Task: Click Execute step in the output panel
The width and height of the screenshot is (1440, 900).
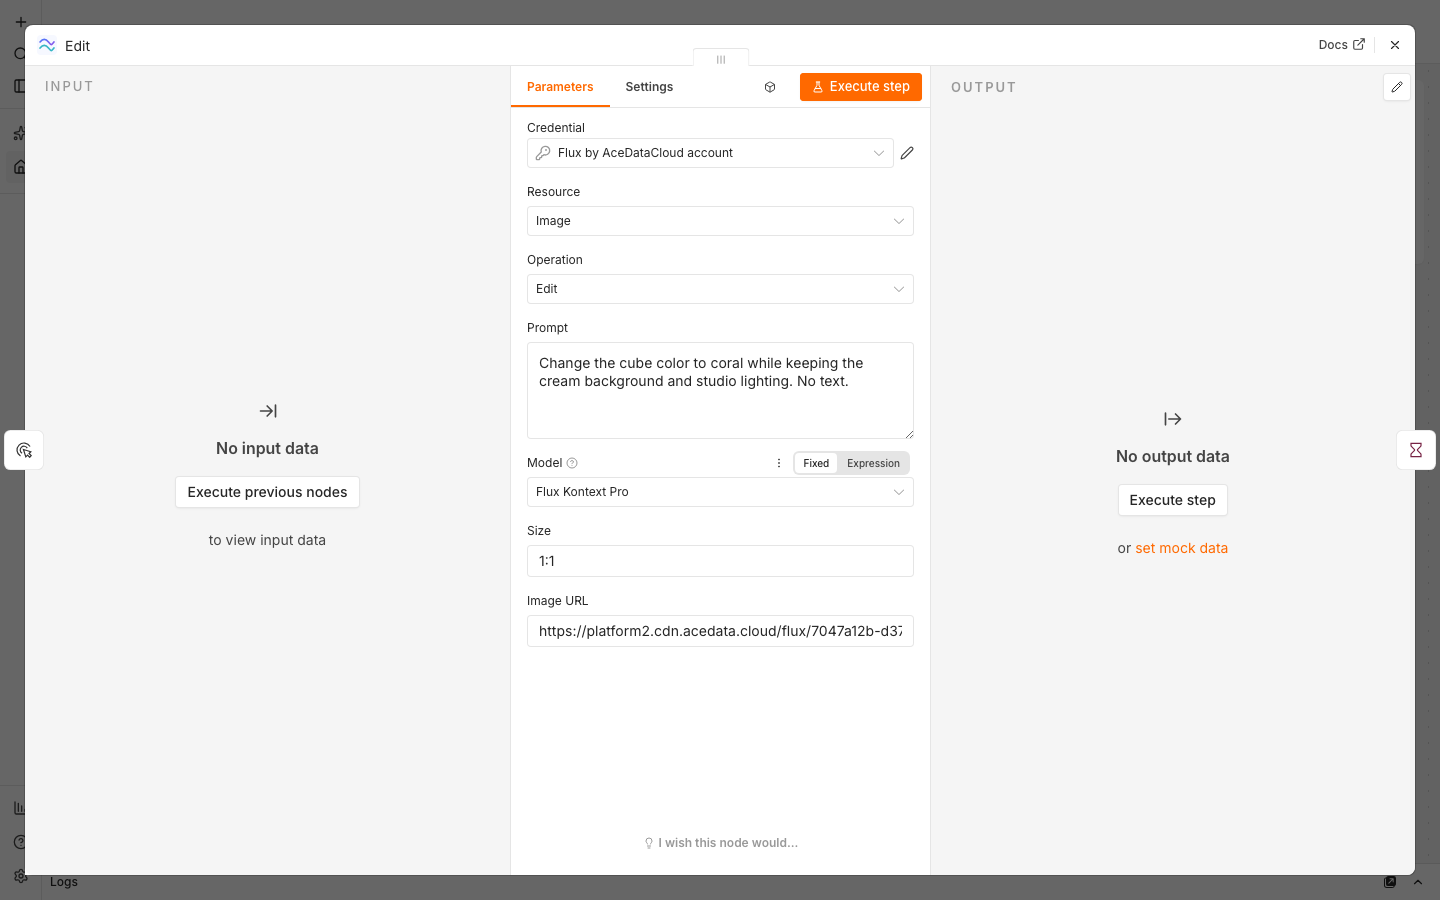Action: click(1172, 500)
